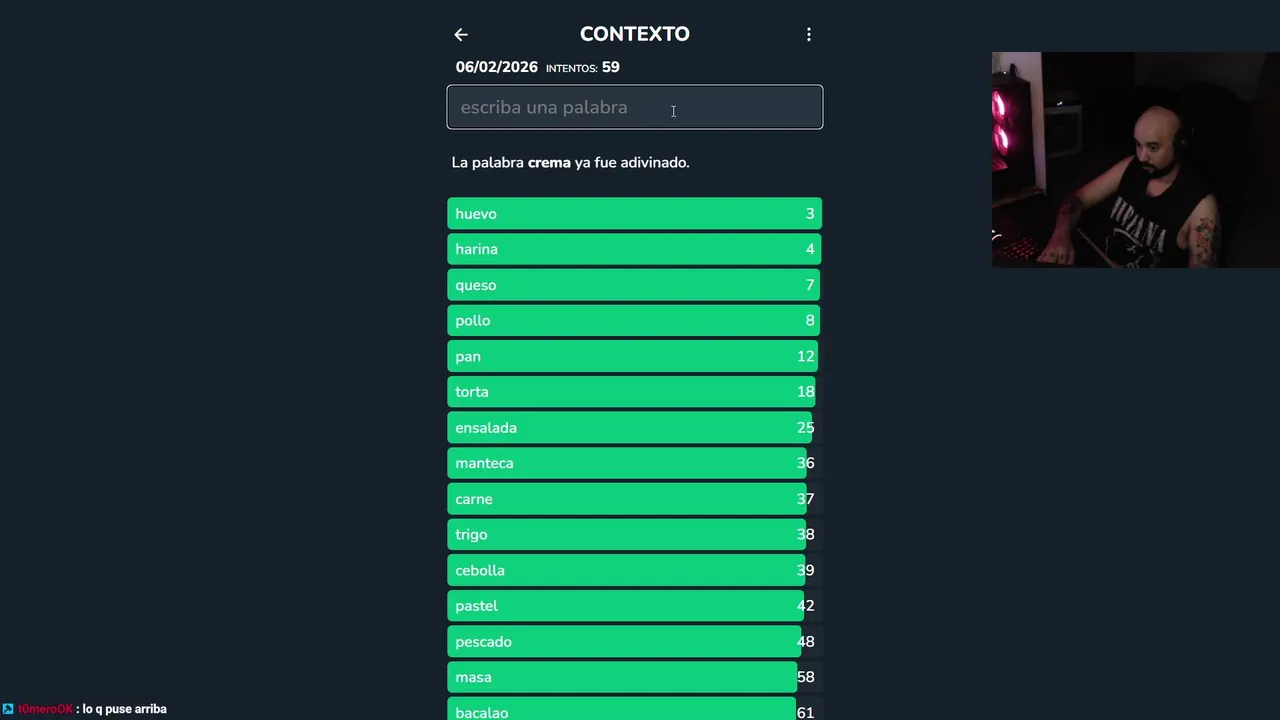
Task: Select the 'huevo' guess row
Action: click(634, 214)
